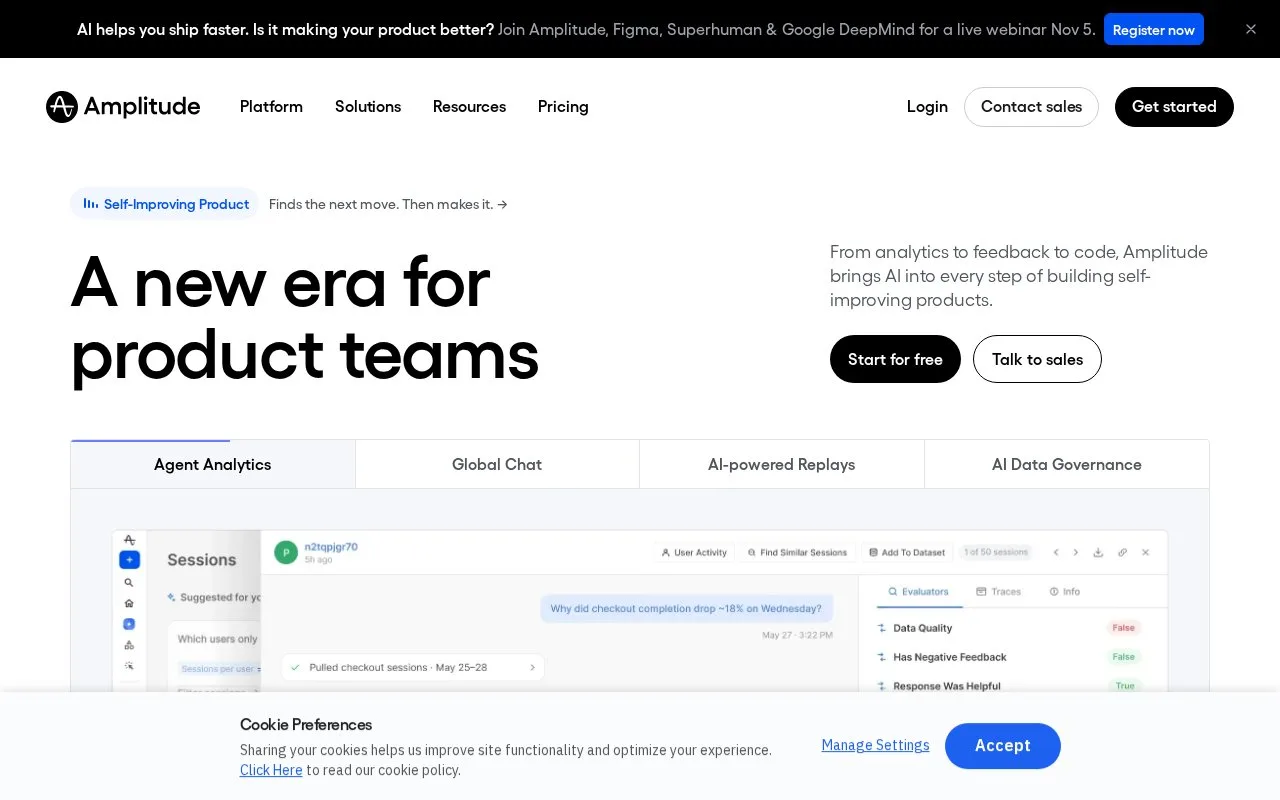Click the green P user avatar
The image size is (1280, 800).
point(286,552)
